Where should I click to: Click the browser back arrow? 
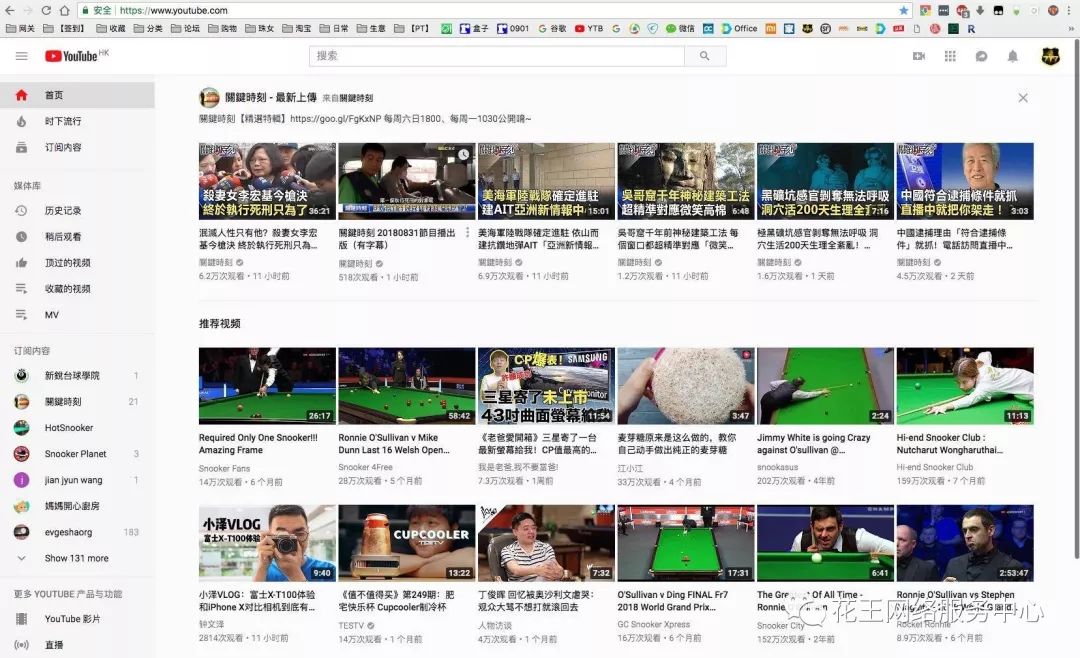10,10
